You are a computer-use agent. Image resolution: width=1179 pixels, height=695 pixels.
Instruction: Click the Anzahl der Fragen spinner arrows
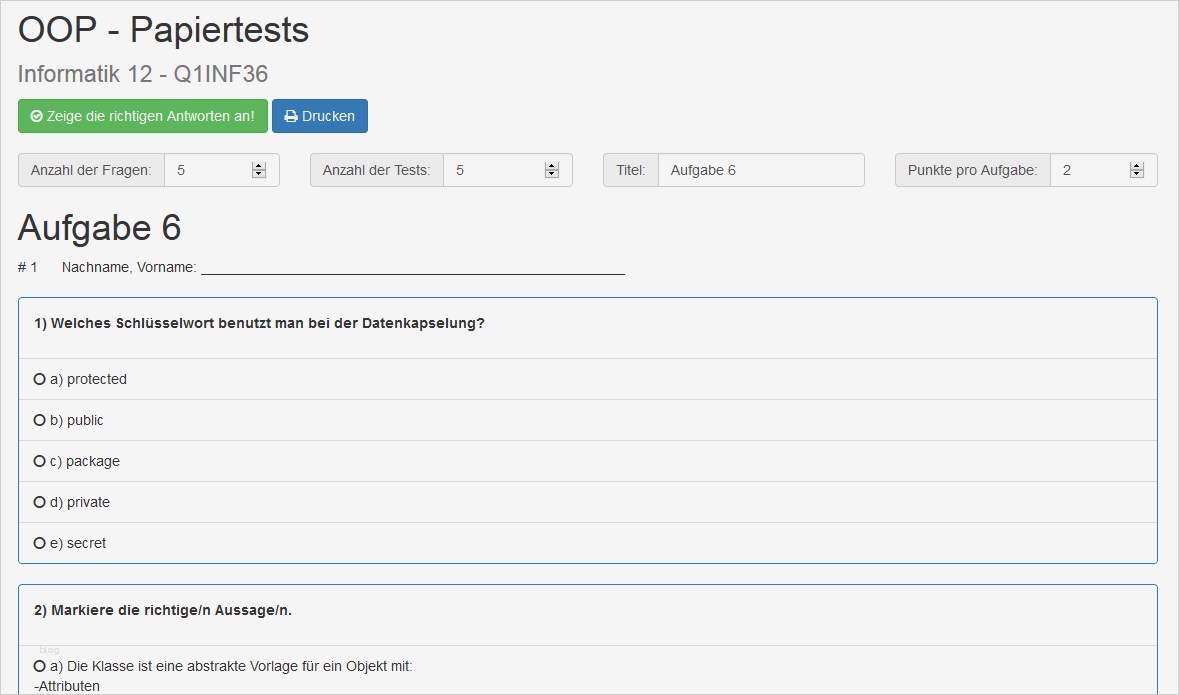click(x=259, y=170)
